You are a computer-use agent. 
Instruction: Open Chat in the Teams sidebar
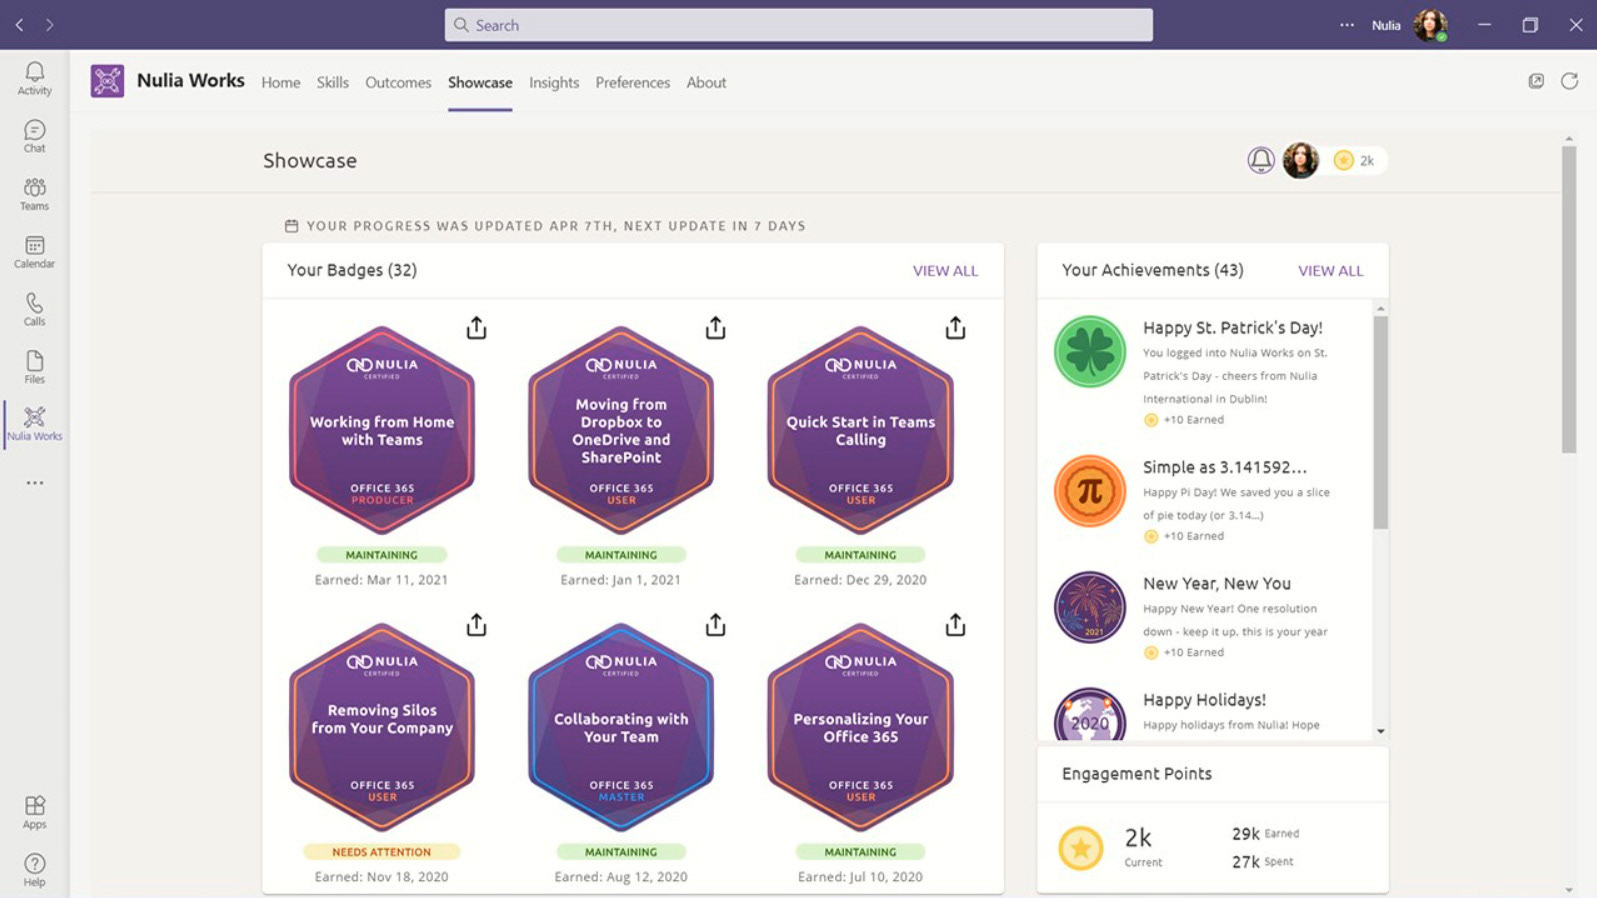[34, 136]
